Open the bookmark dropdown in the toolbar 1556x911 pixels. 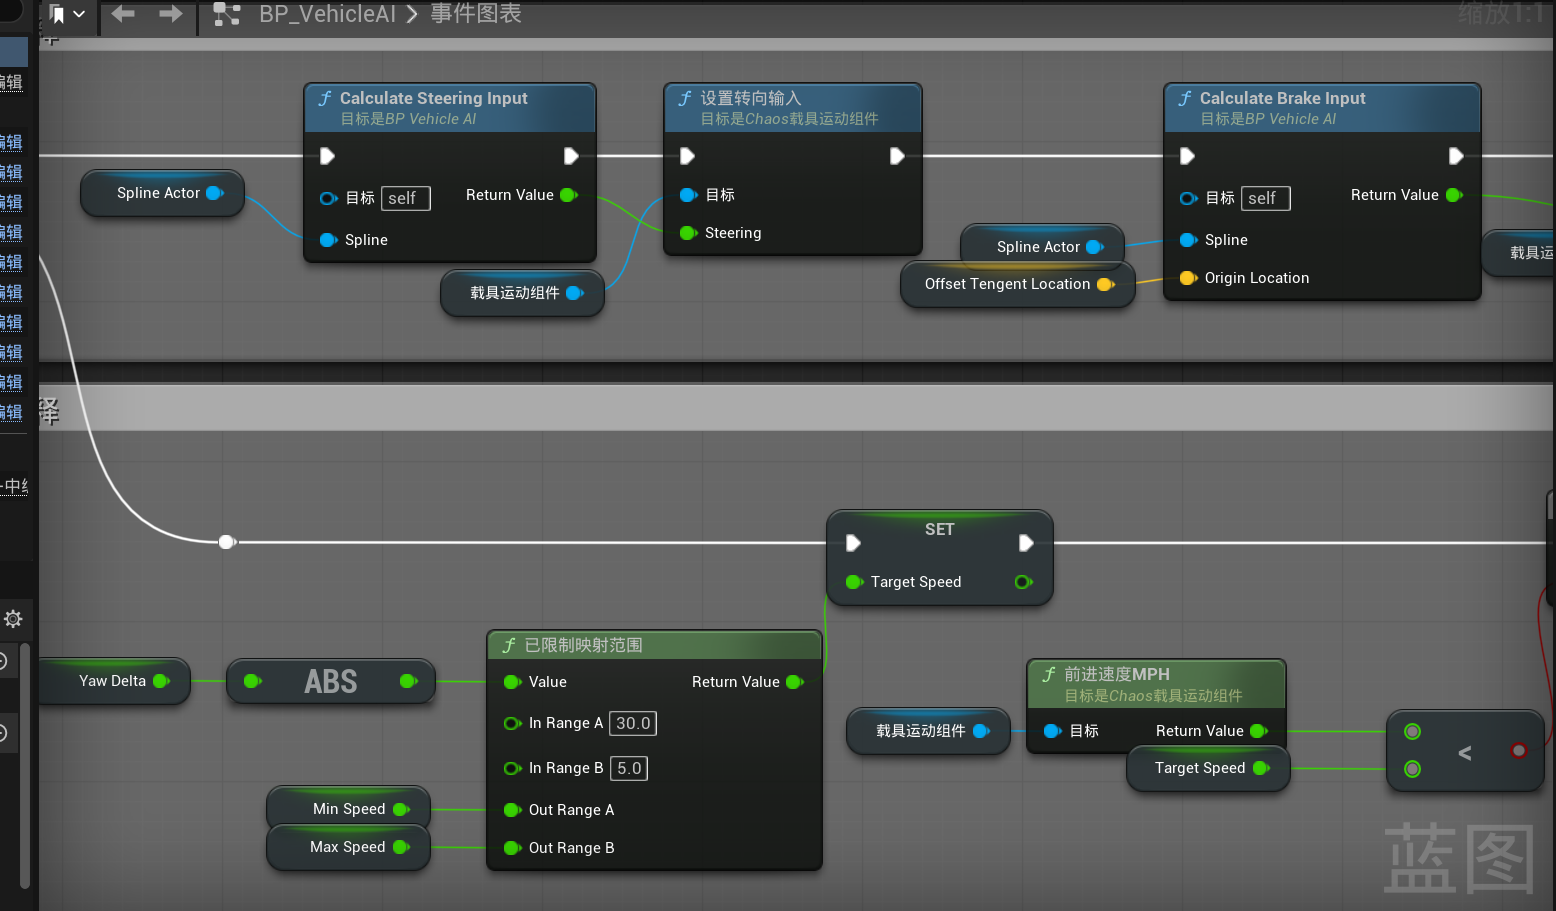tap(68, 14)
